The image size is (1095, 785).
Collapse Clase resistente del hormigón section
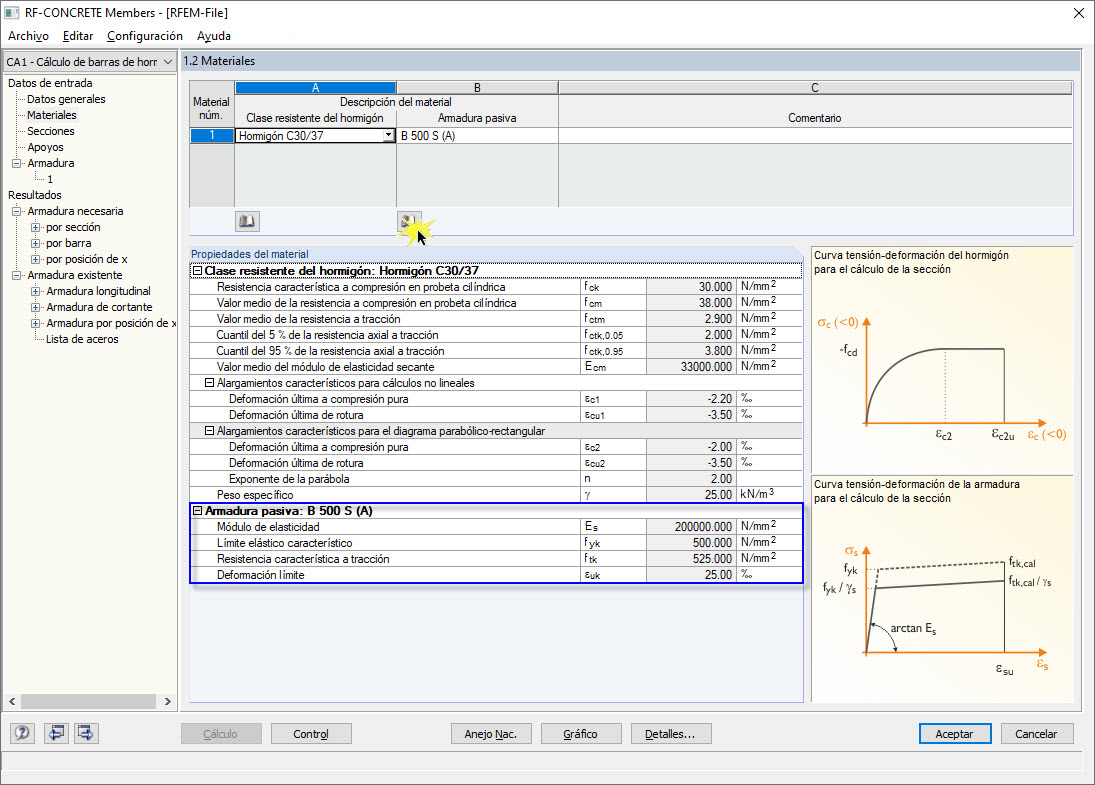[x=198, y=270]
